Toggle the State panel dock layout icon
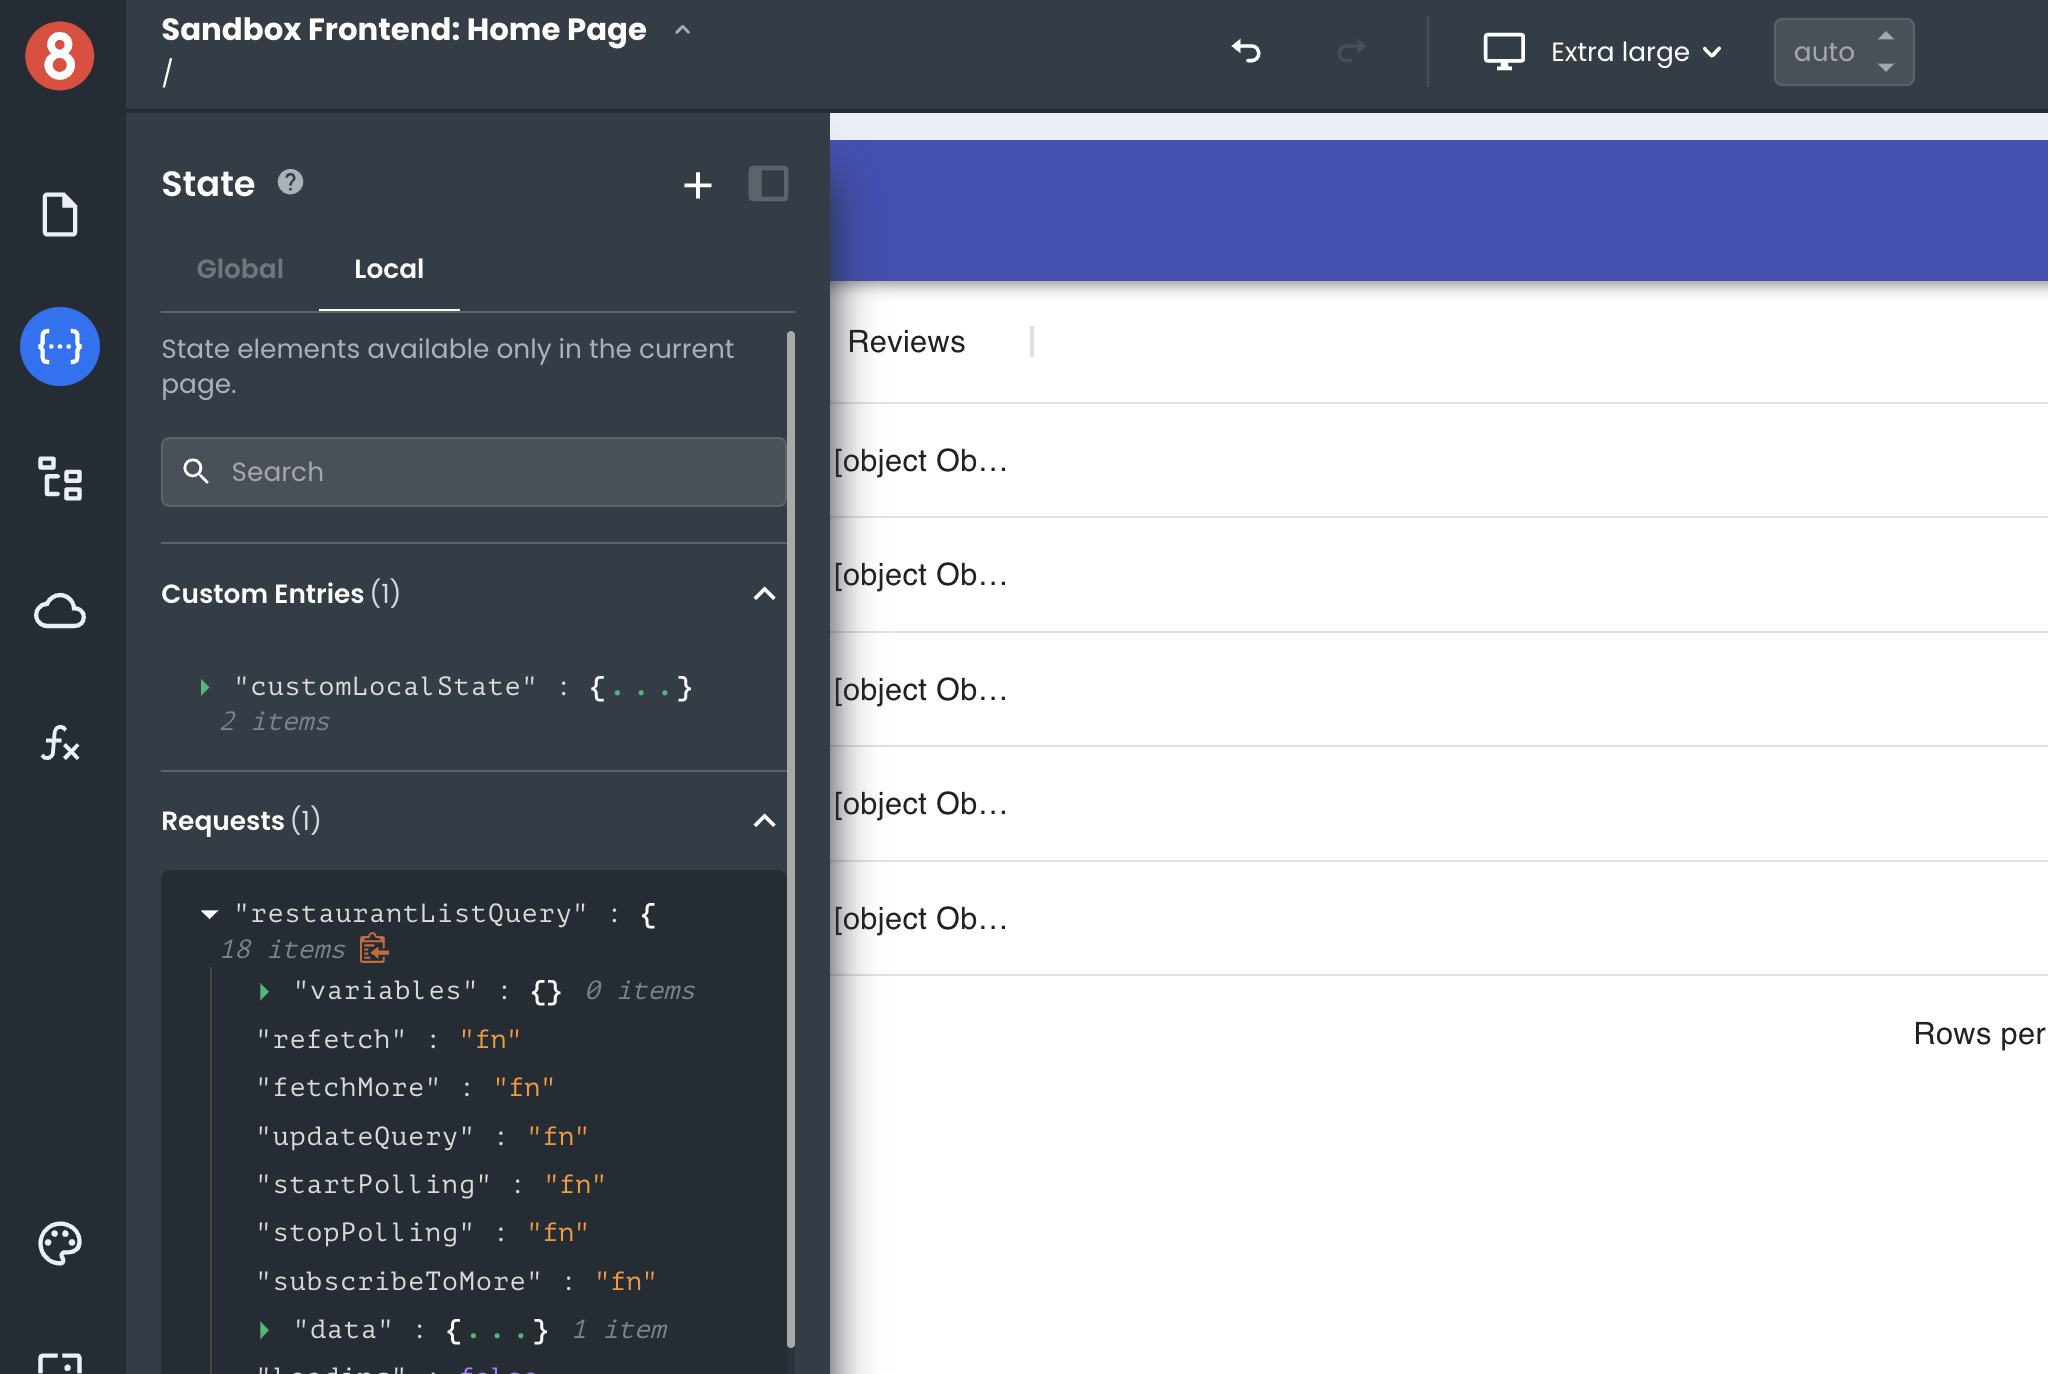This screenshot has height=1374, width=2048. (768, 184)
